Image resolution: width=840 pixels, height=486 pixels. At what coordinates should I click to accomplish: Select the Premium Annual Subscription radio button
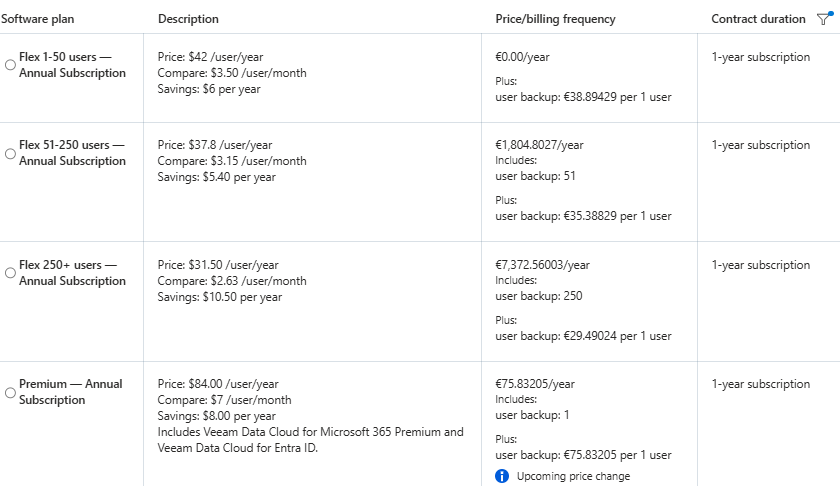10,393
